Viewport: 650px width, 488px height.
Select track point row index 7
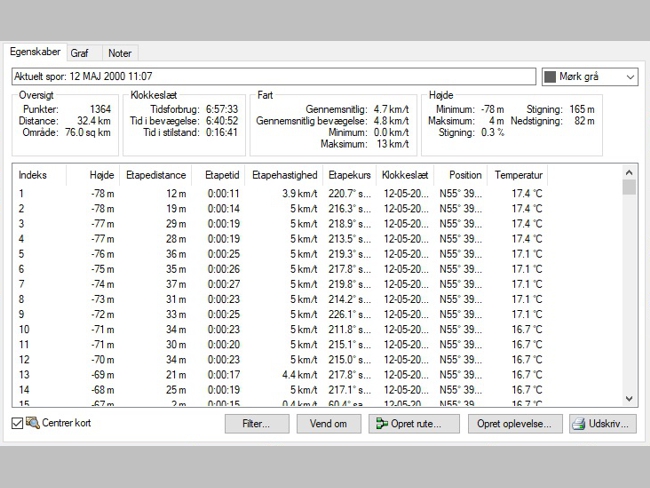point(280,284)
